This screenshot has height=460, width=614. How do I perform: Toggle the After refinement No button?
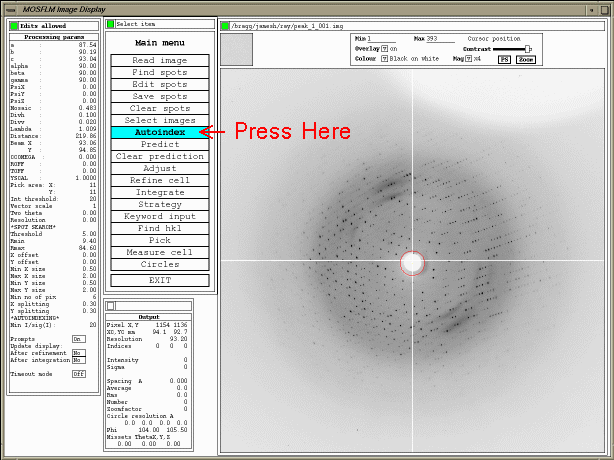(79, 353)
